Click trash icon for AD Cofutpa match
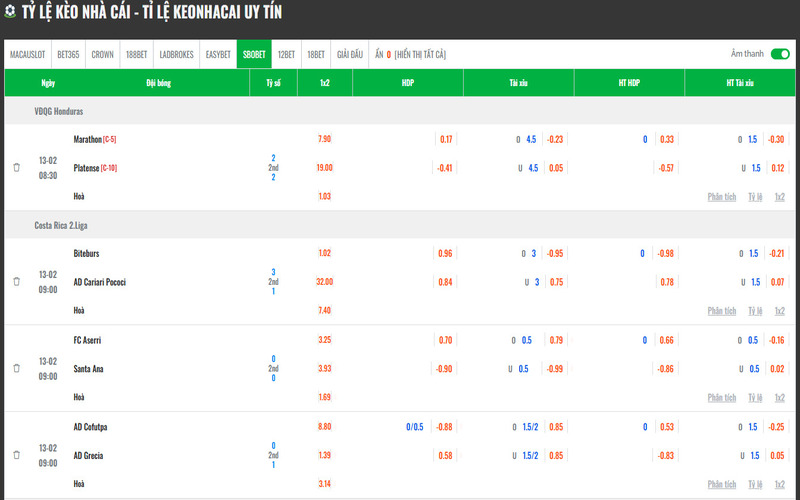Image resolution: width=800 pixels, height=500 pixels. coord(16,455)
